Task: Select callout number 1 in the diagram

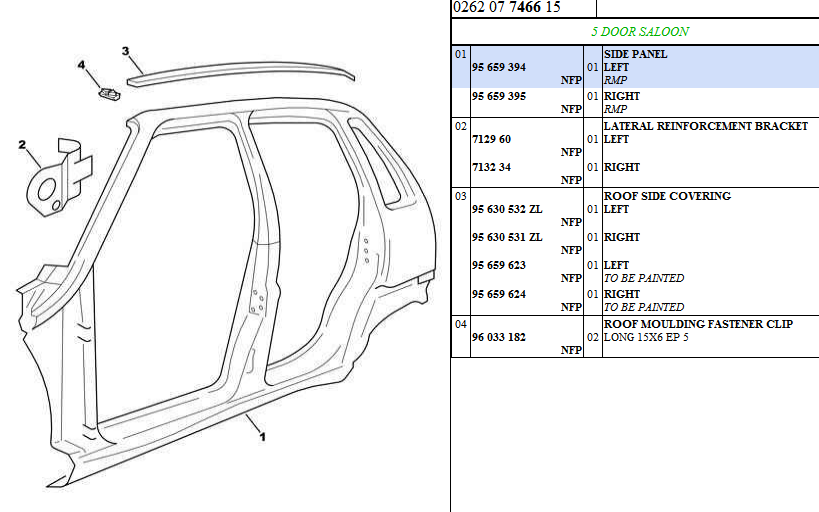Action: pos(262,436)
